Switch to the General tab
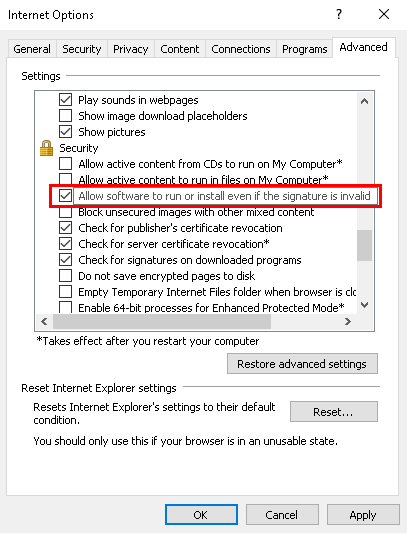The height and width of the screenshot is (534, 407). coord(32,49)
